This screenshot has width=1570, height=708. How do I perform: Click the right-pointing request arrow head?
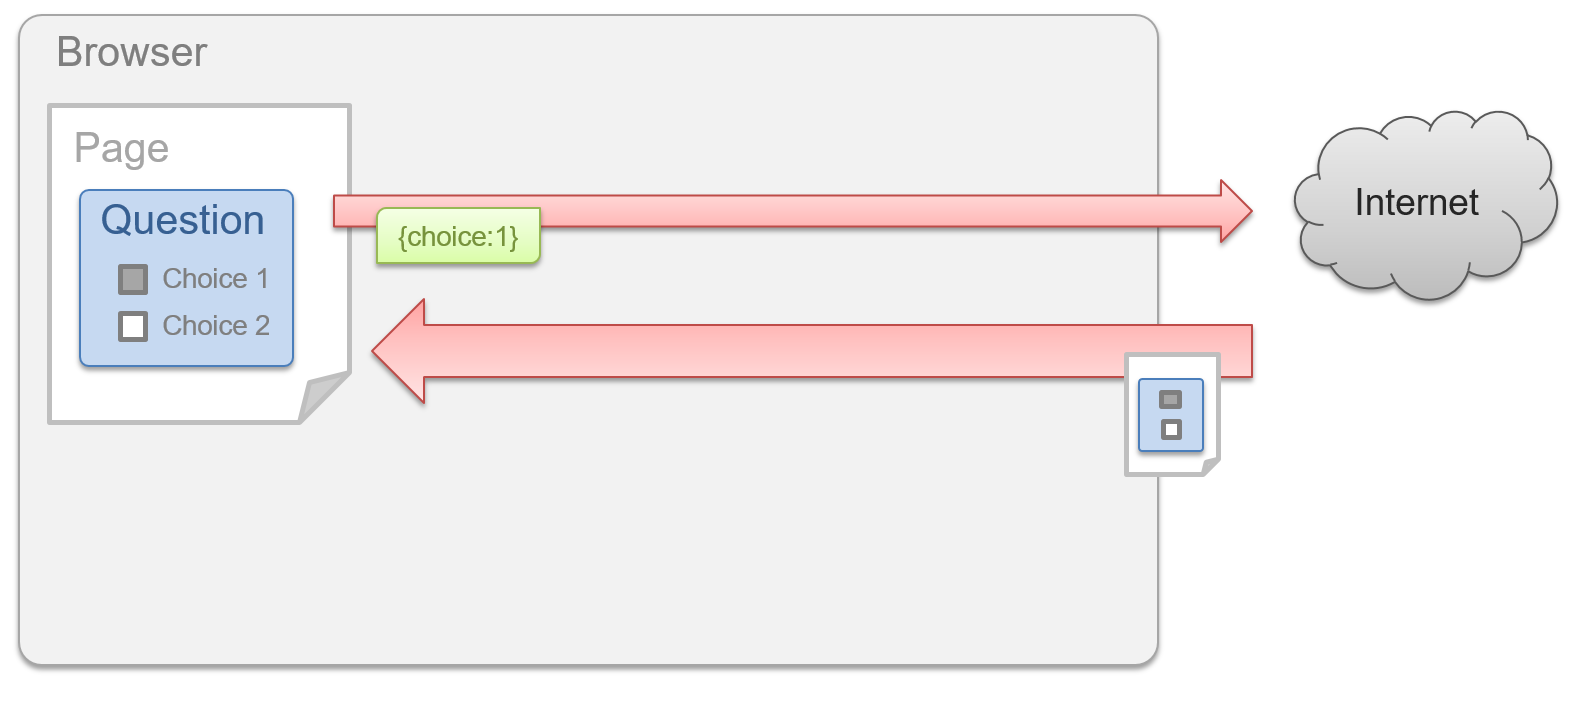tap(1236, 211)
